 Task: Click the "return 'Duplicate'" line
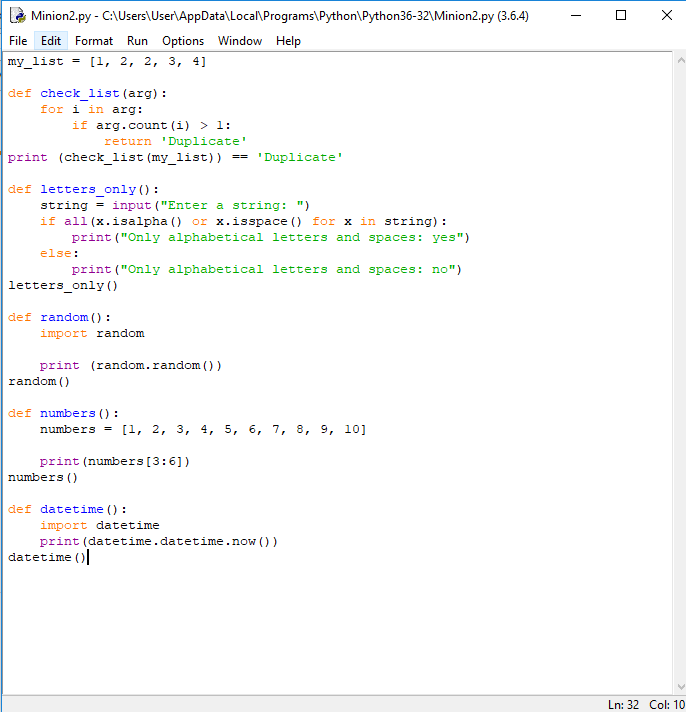pyautogui.click(x=175, y=141)
